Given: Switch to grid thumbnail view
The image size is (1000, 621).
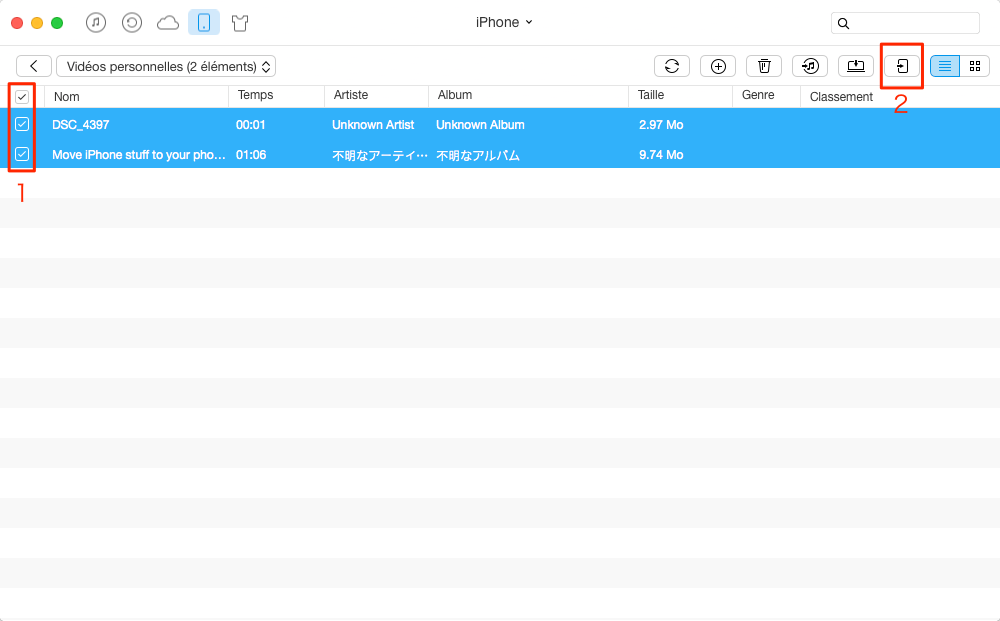Looking at the screenshot, I should click(x=974, y=66).
